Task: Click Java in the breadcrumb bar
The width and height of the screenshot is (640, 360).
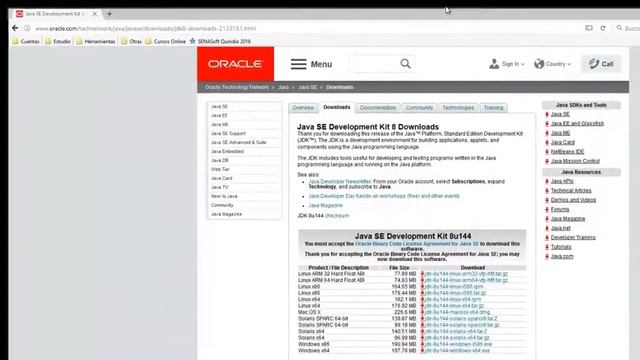Action: (x=283, y=87)
